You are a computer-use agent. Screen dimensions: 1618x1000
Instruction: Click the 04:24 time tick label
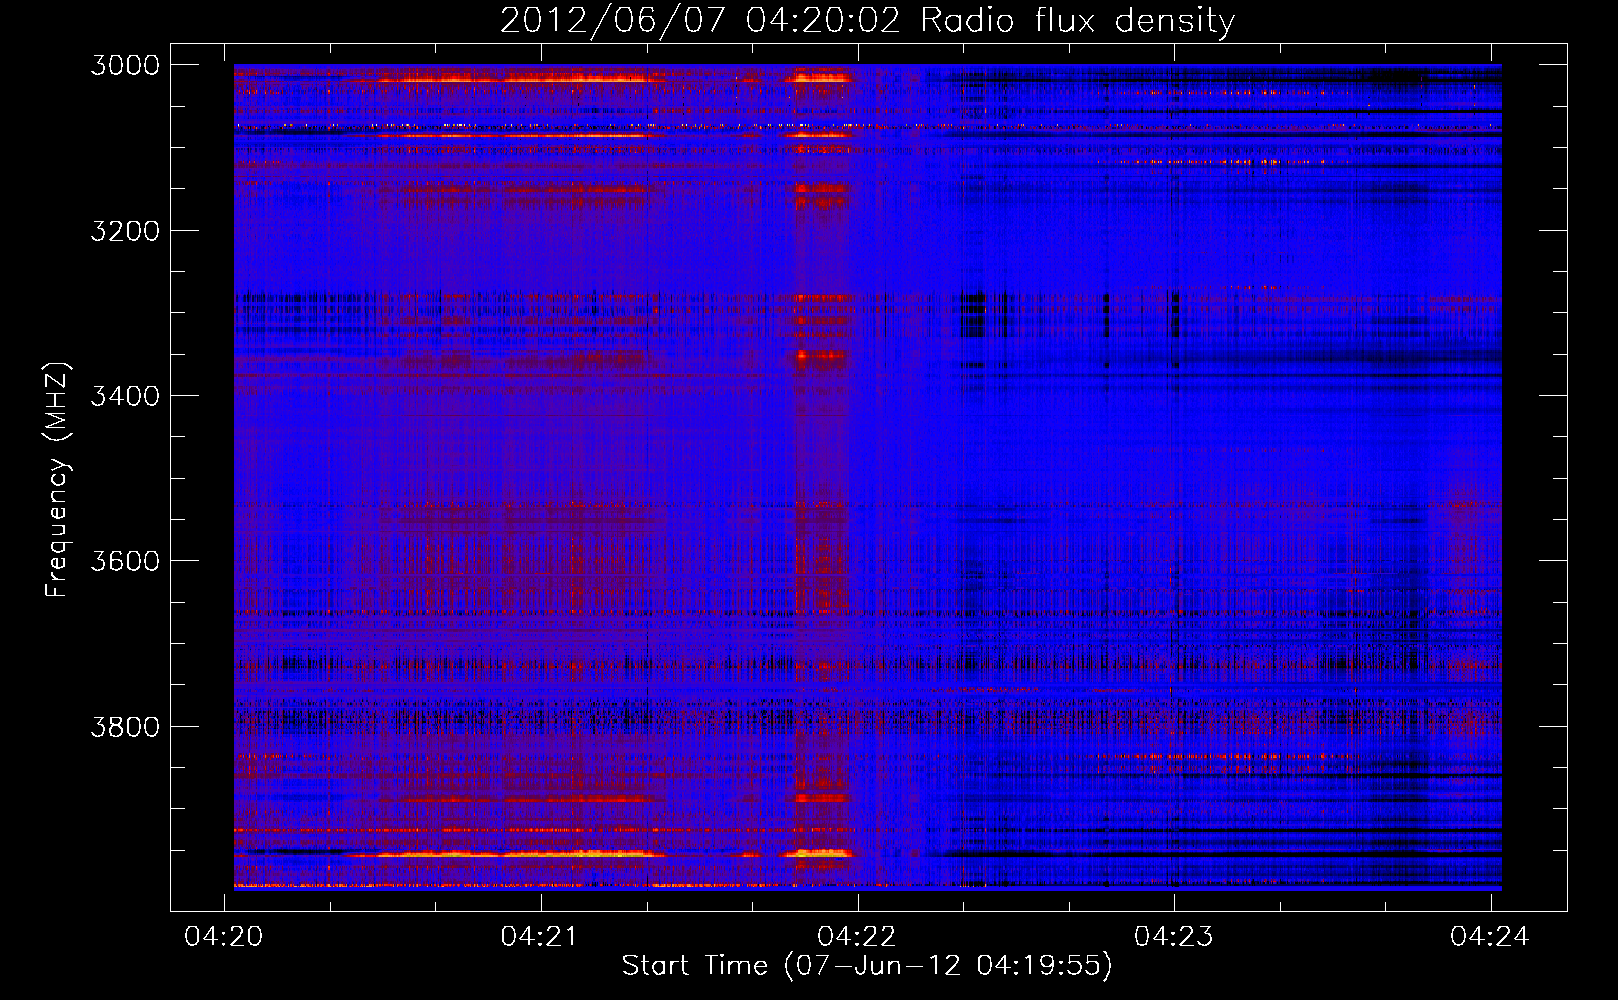coord(1490,937)
